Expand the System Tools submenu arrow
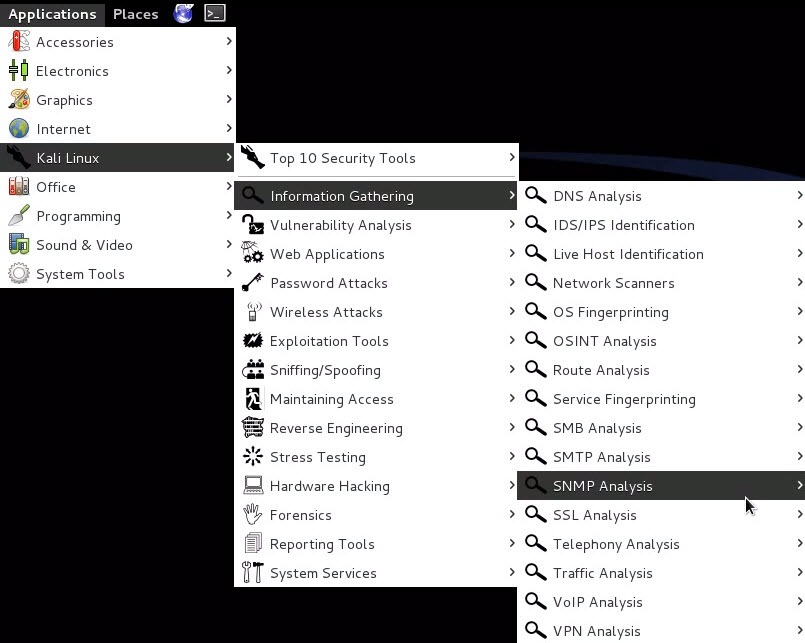The width and height of the screenshot is (805, 643). 229,273
